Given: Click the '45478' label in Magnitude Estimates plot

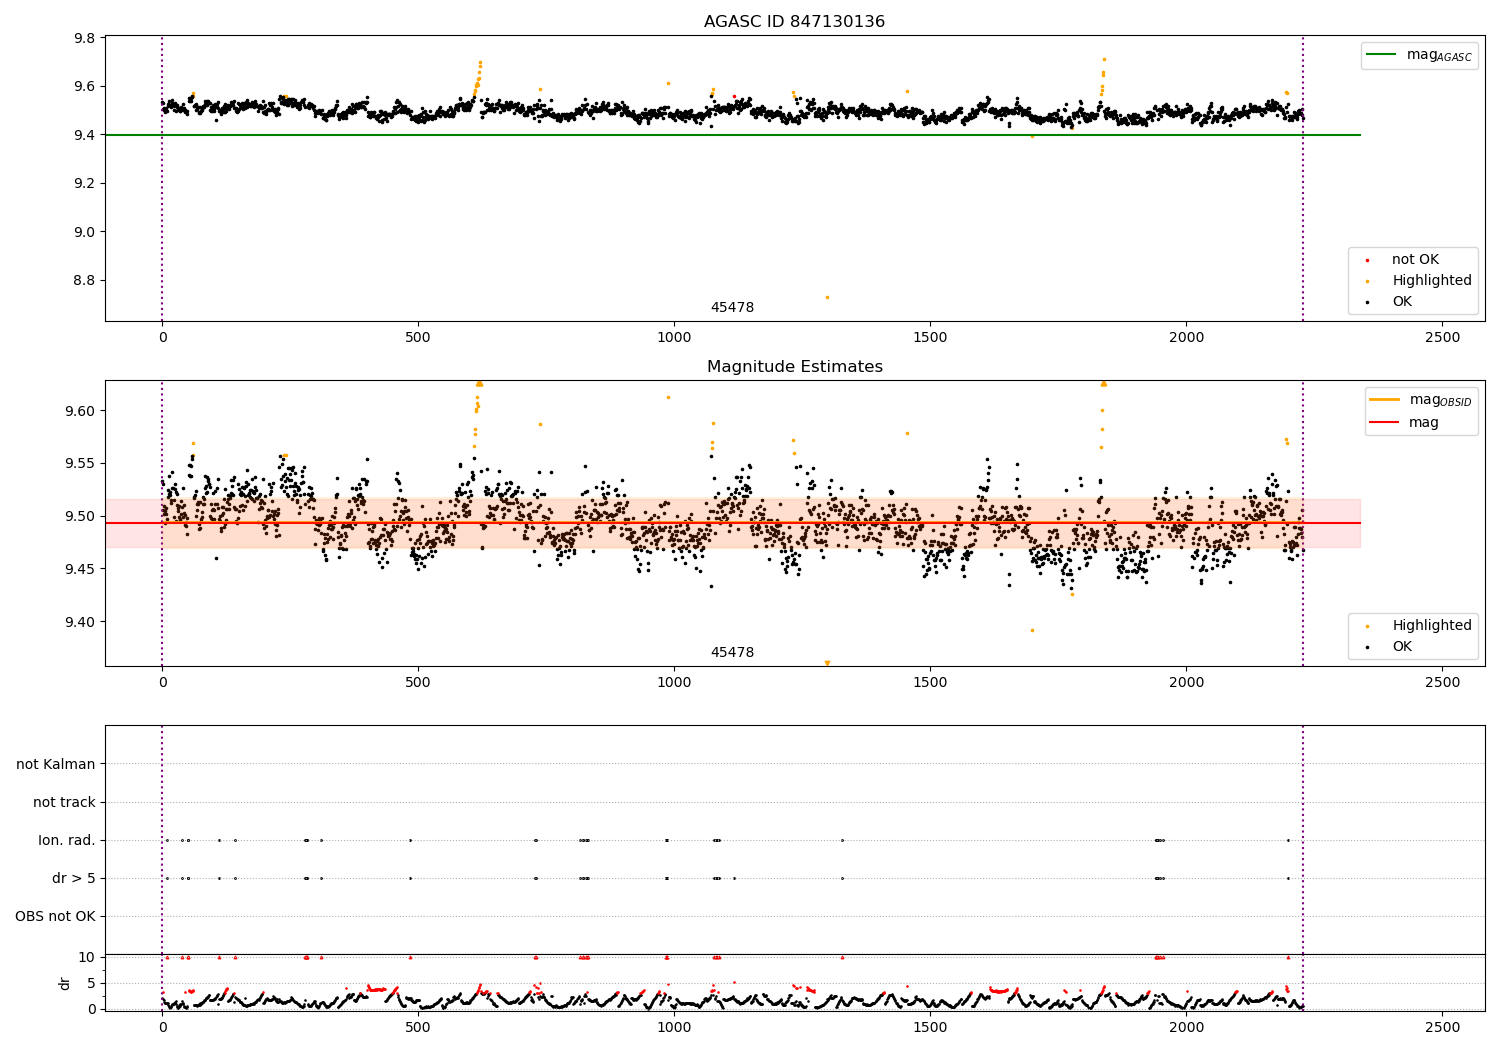Looking at the screenshot, I should click(732, 653).
